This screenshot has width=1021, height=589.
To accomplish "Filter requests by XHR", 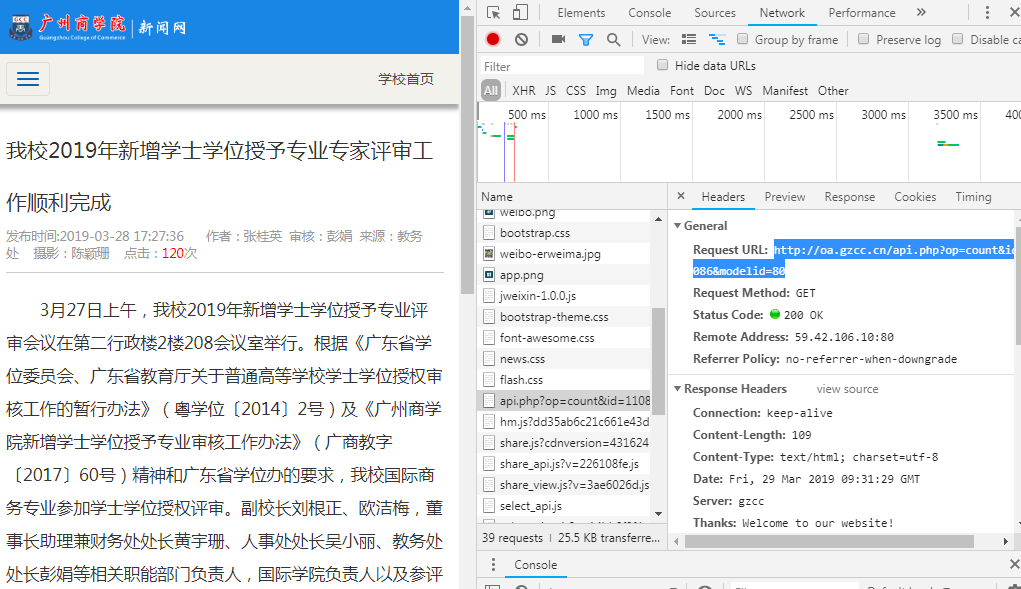I will (x=524, y=90).
